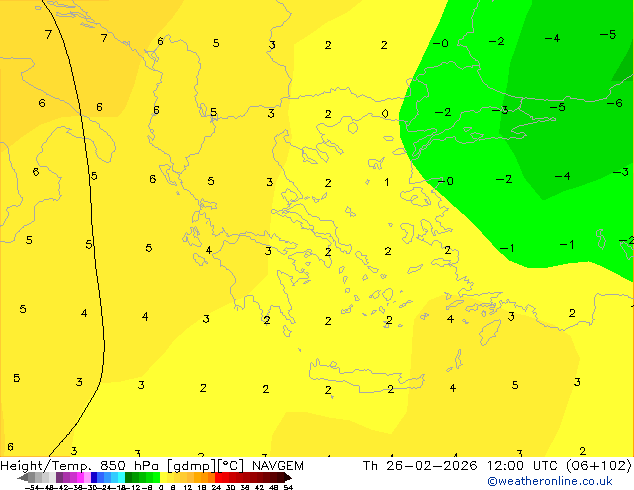Image resolution: width=634 pixels, height=490 pixels.
Task: Select the NAVGEM model label
Action: (x=278, y=466)
